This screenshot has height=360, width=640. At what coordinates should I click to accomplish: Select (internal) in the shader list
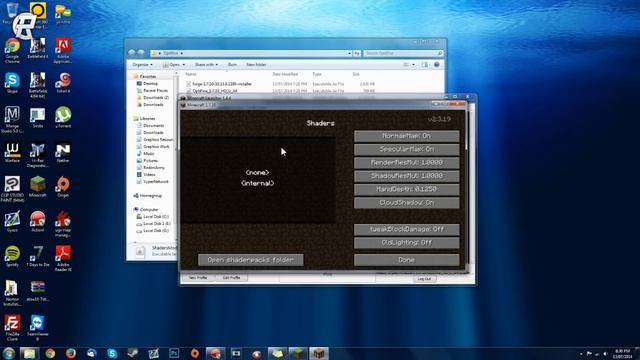click(258, 183)
